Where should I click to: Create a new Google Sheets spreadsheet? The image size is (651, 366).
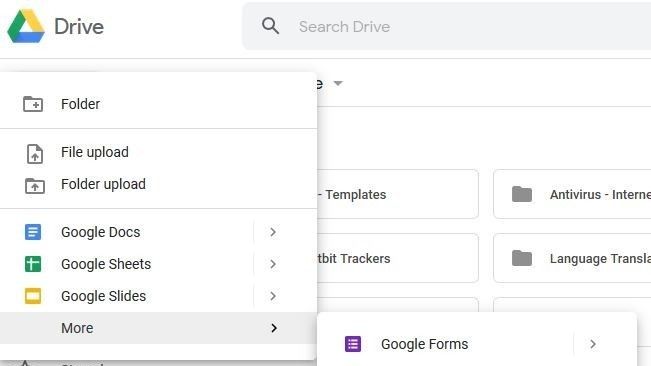tap(127, 264)
